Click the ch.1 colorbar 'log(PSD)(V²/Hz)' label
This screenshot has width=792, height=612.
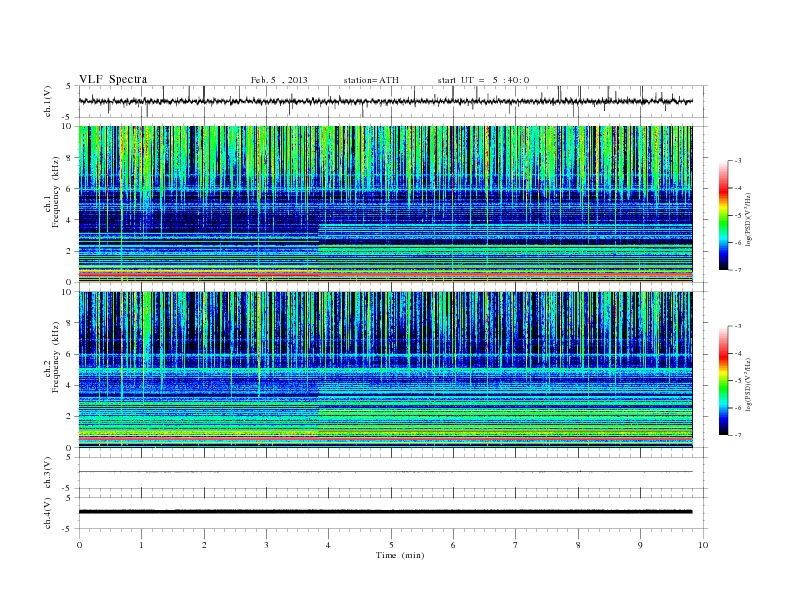[x=748, y=219]
